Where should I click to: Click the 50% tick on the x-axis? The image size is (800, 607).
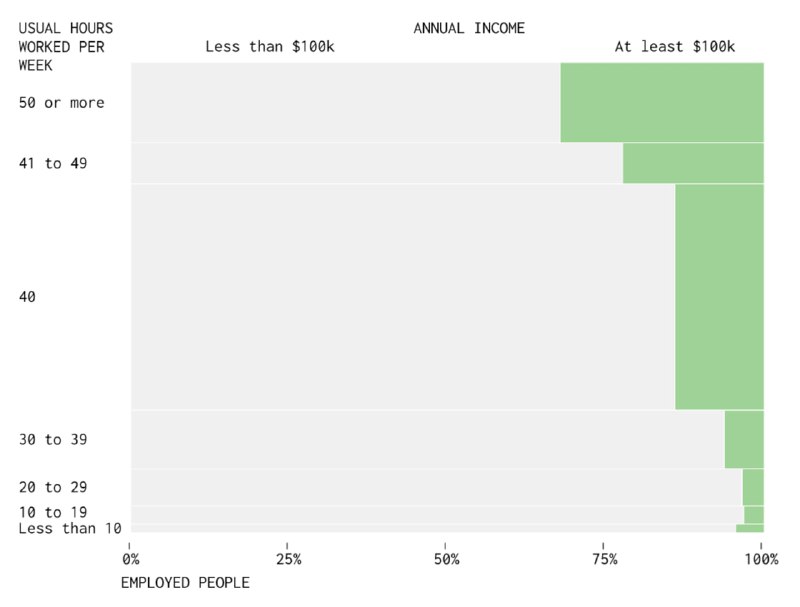pos(446,559)
